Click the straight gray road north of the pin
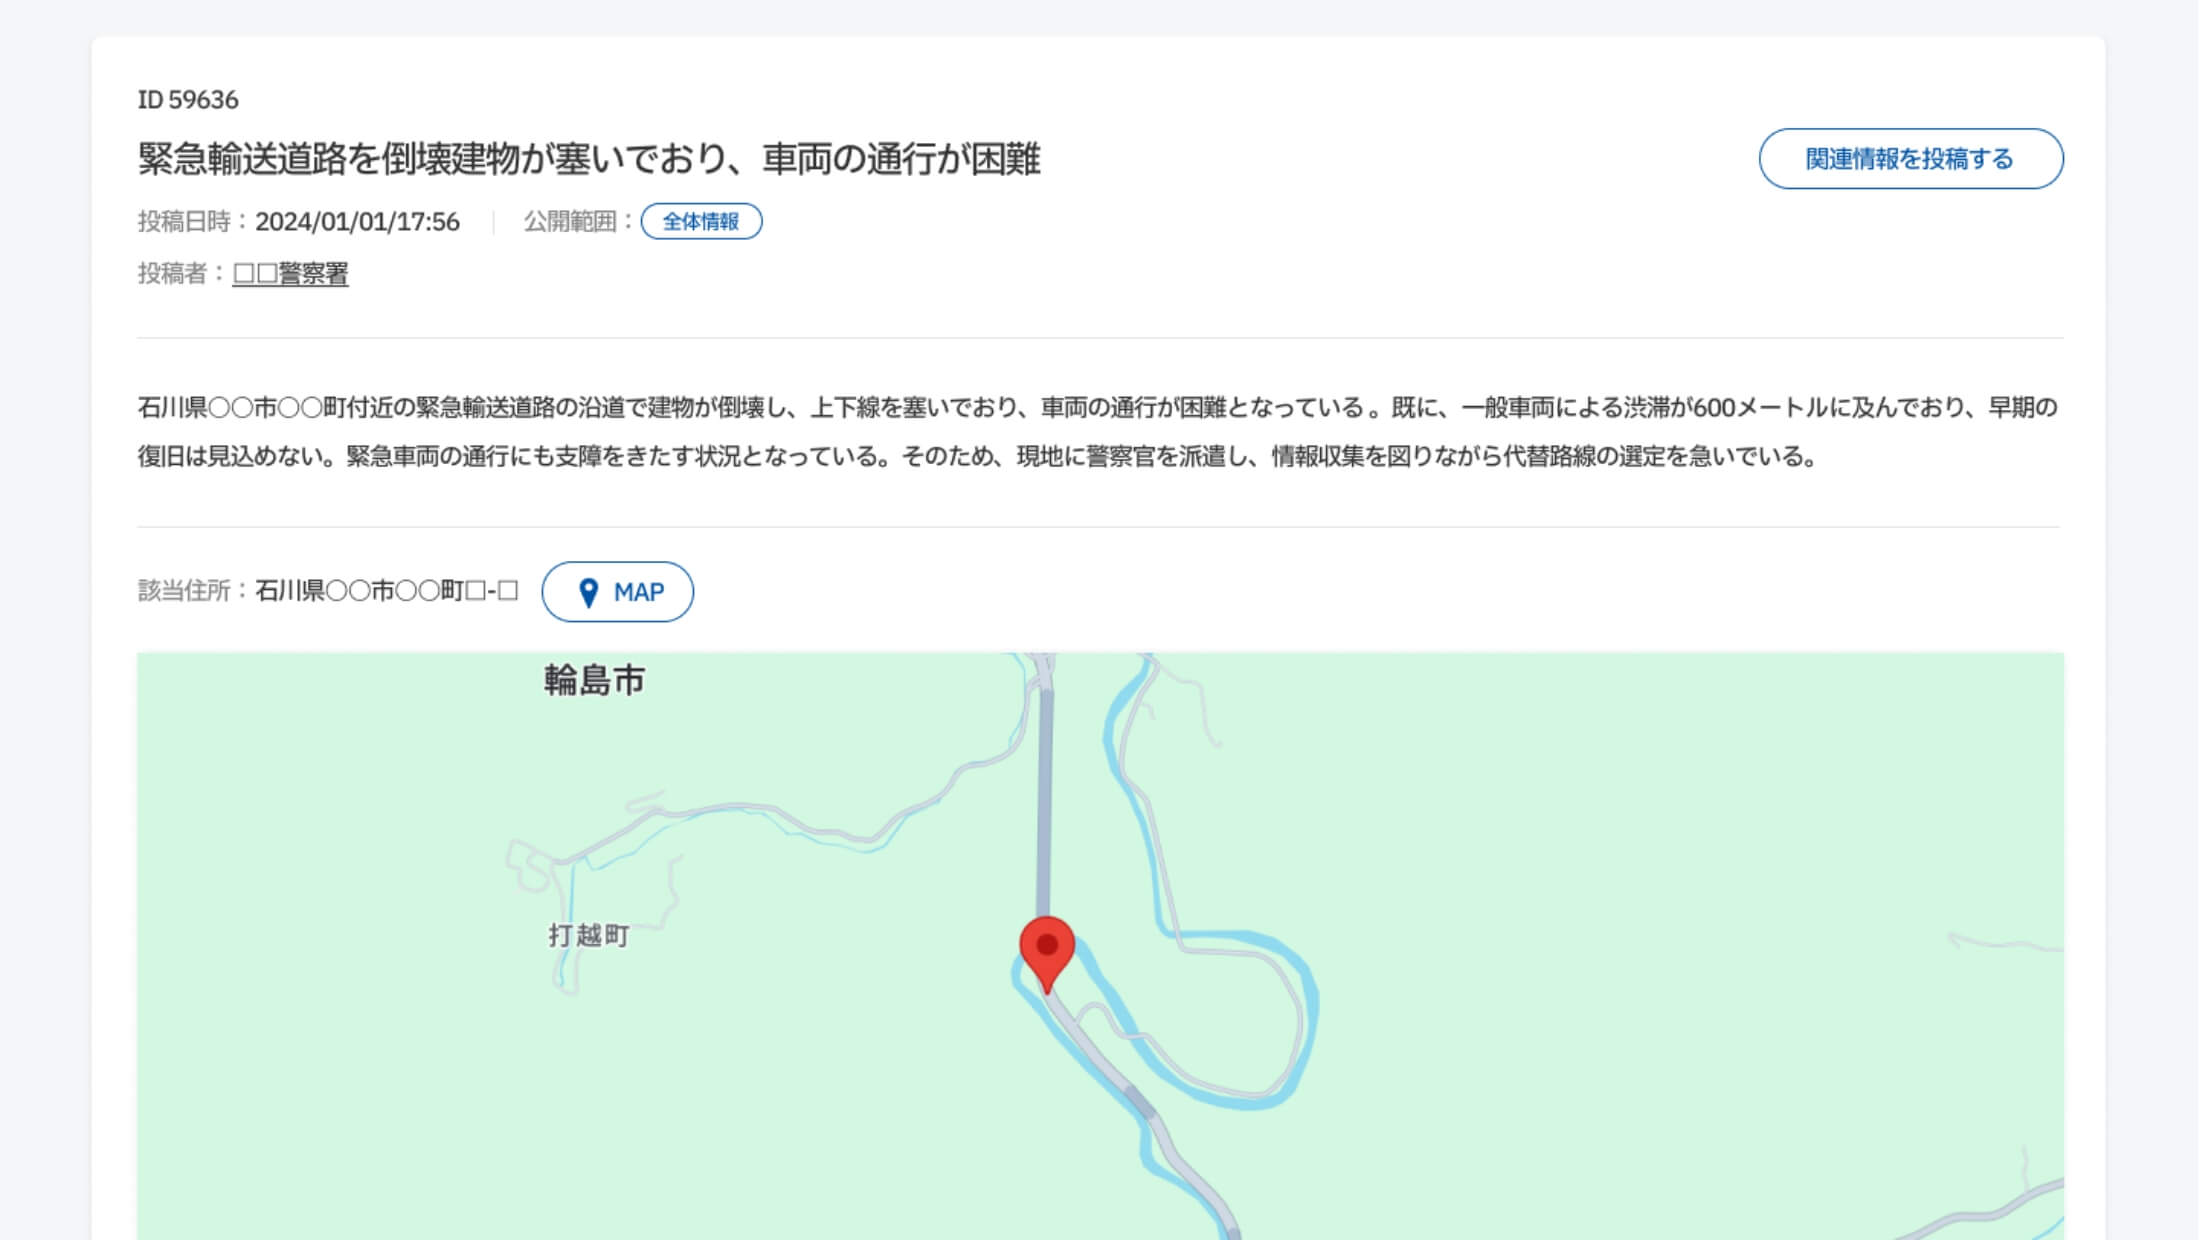Screen dimensions: 2200x1240 pos(1044,800)
